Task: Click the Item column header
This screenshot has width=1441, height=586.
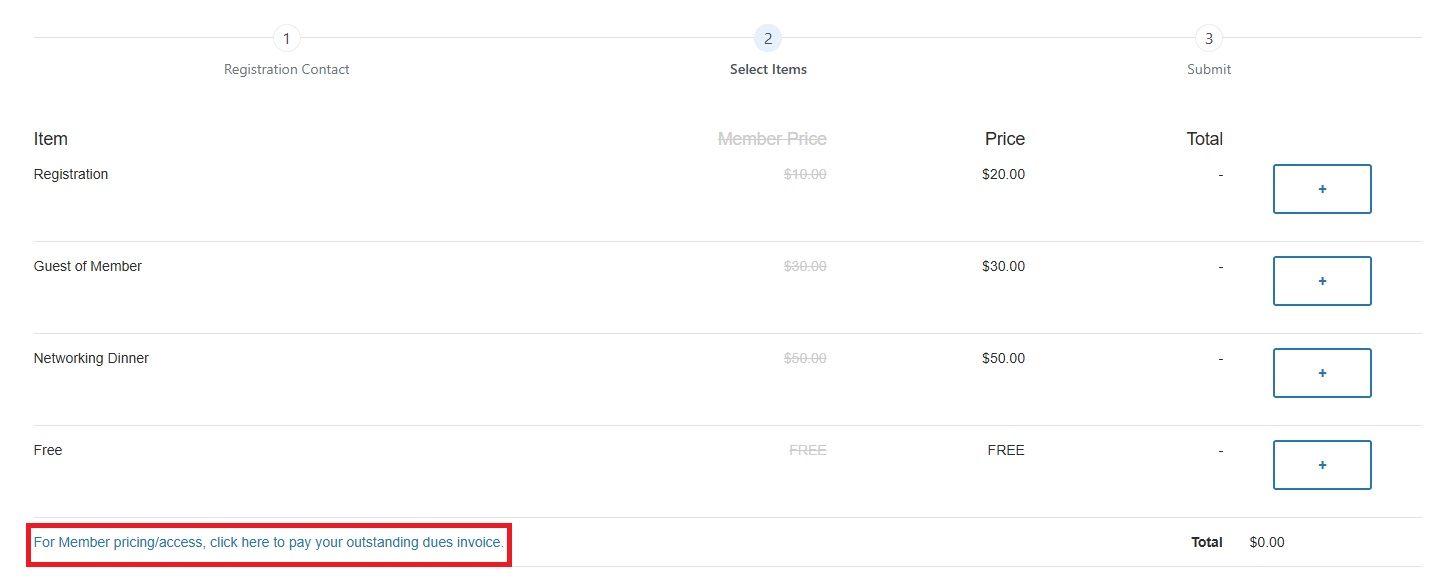Action: point(51,139)
